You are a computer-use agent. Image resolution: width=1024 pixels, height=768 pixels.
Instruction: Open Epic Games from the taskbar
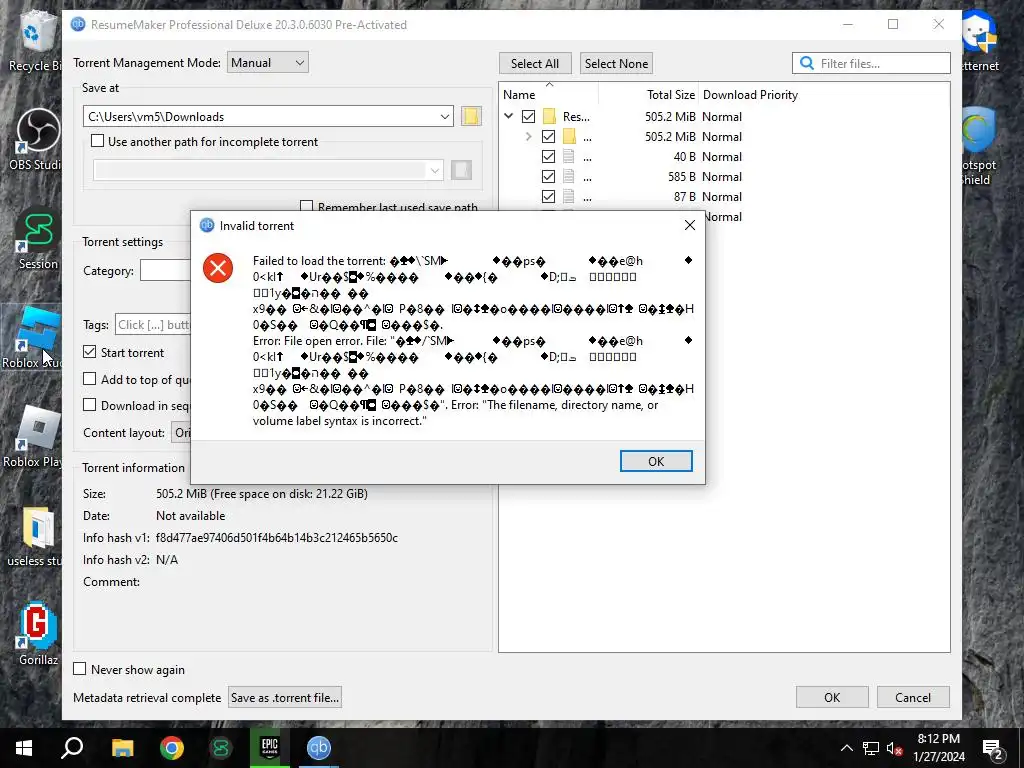270,748
